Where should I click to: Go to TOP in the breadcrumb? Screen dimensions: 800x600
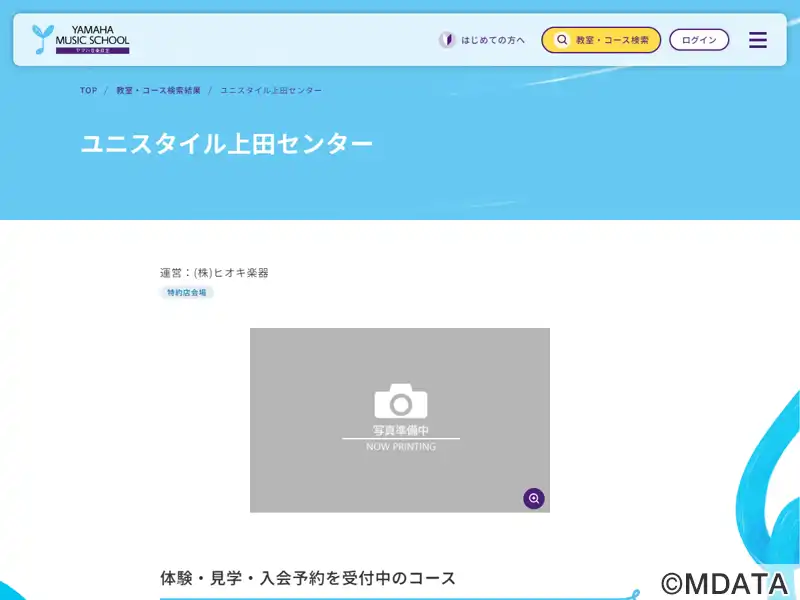[x=89, y=91]
